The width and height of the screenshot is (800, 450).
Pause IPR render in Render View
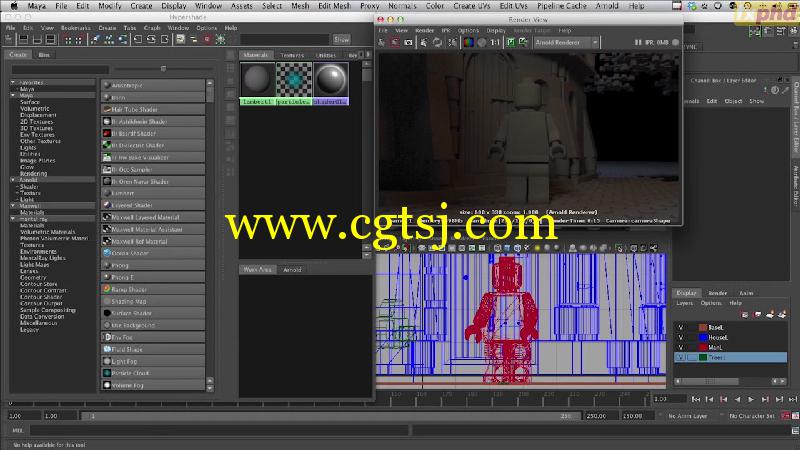pyautogui.click(x=638, y=42)
